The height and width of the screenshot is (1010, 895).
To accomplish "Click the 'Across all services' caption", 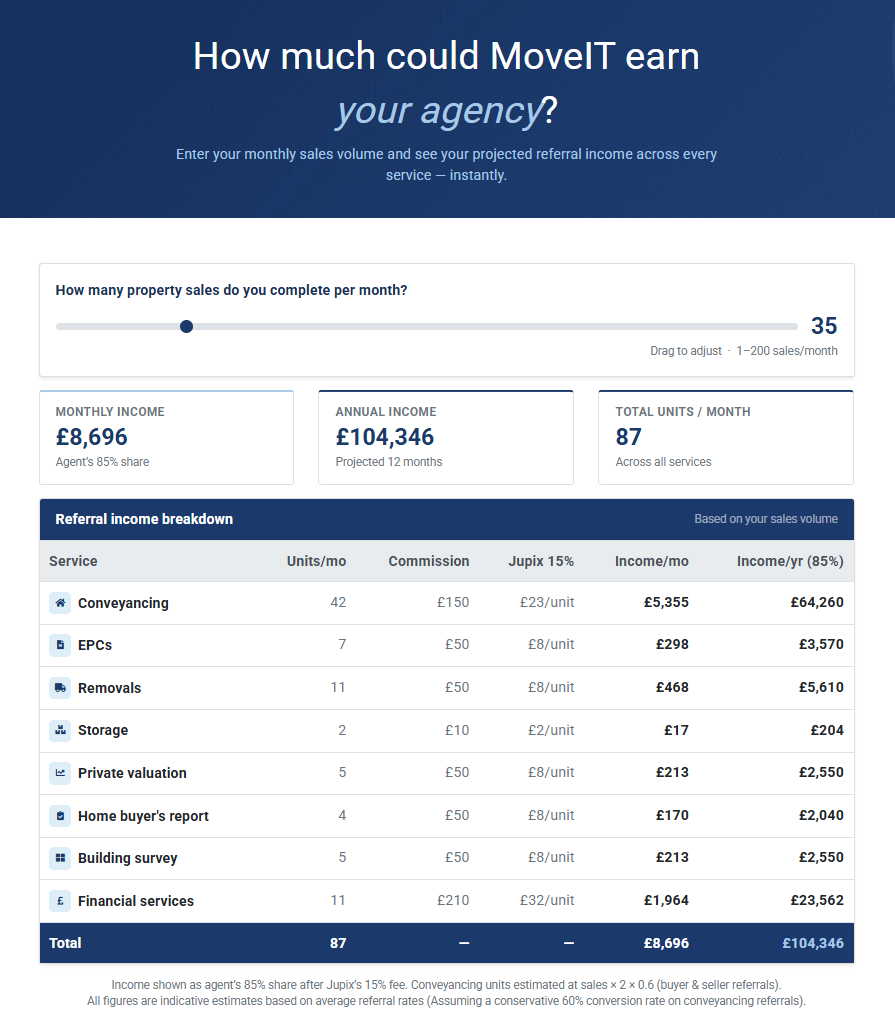I will [663, 462].
